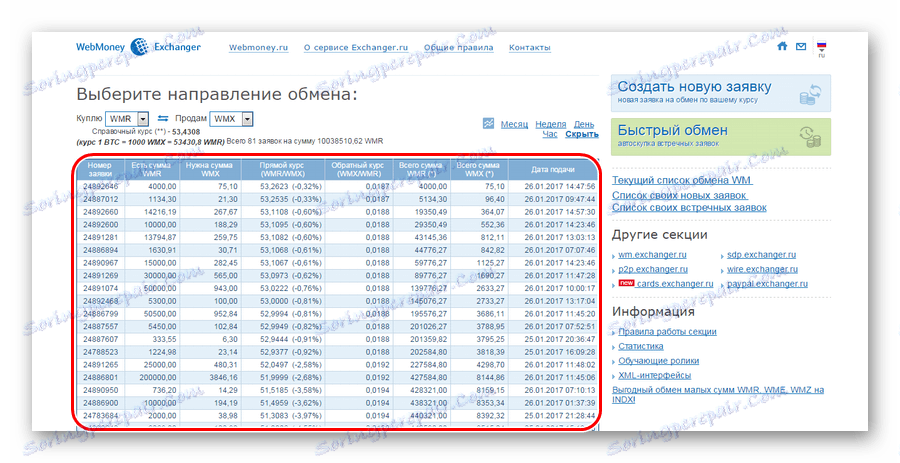Open the mail envelope icon
Image resolution: width=900 pixels, height=463 pixels.
[x=801, y=46]
